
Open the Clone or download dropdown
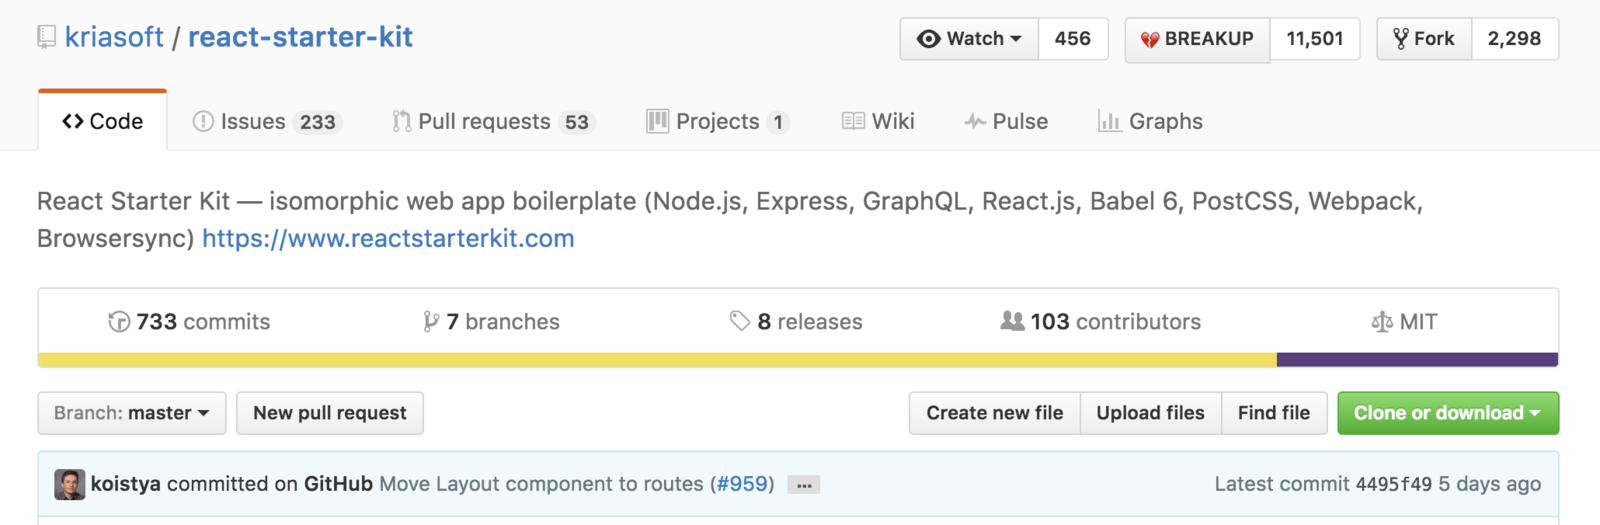pyautogui.click(x=1448, y=413)
